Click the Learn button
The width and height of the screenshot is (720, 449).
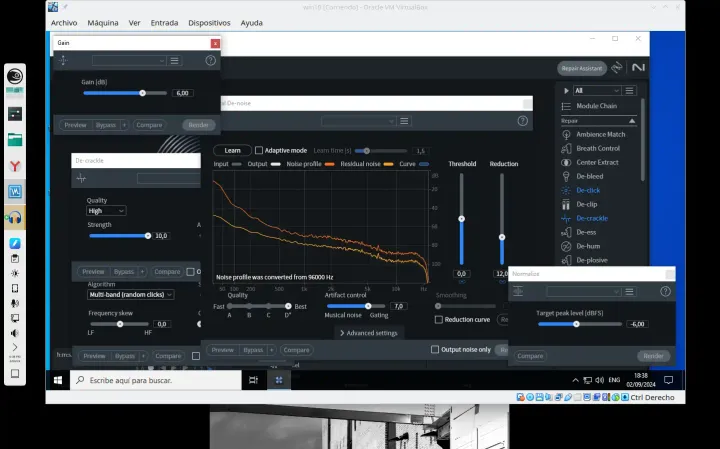pos(232,151)
